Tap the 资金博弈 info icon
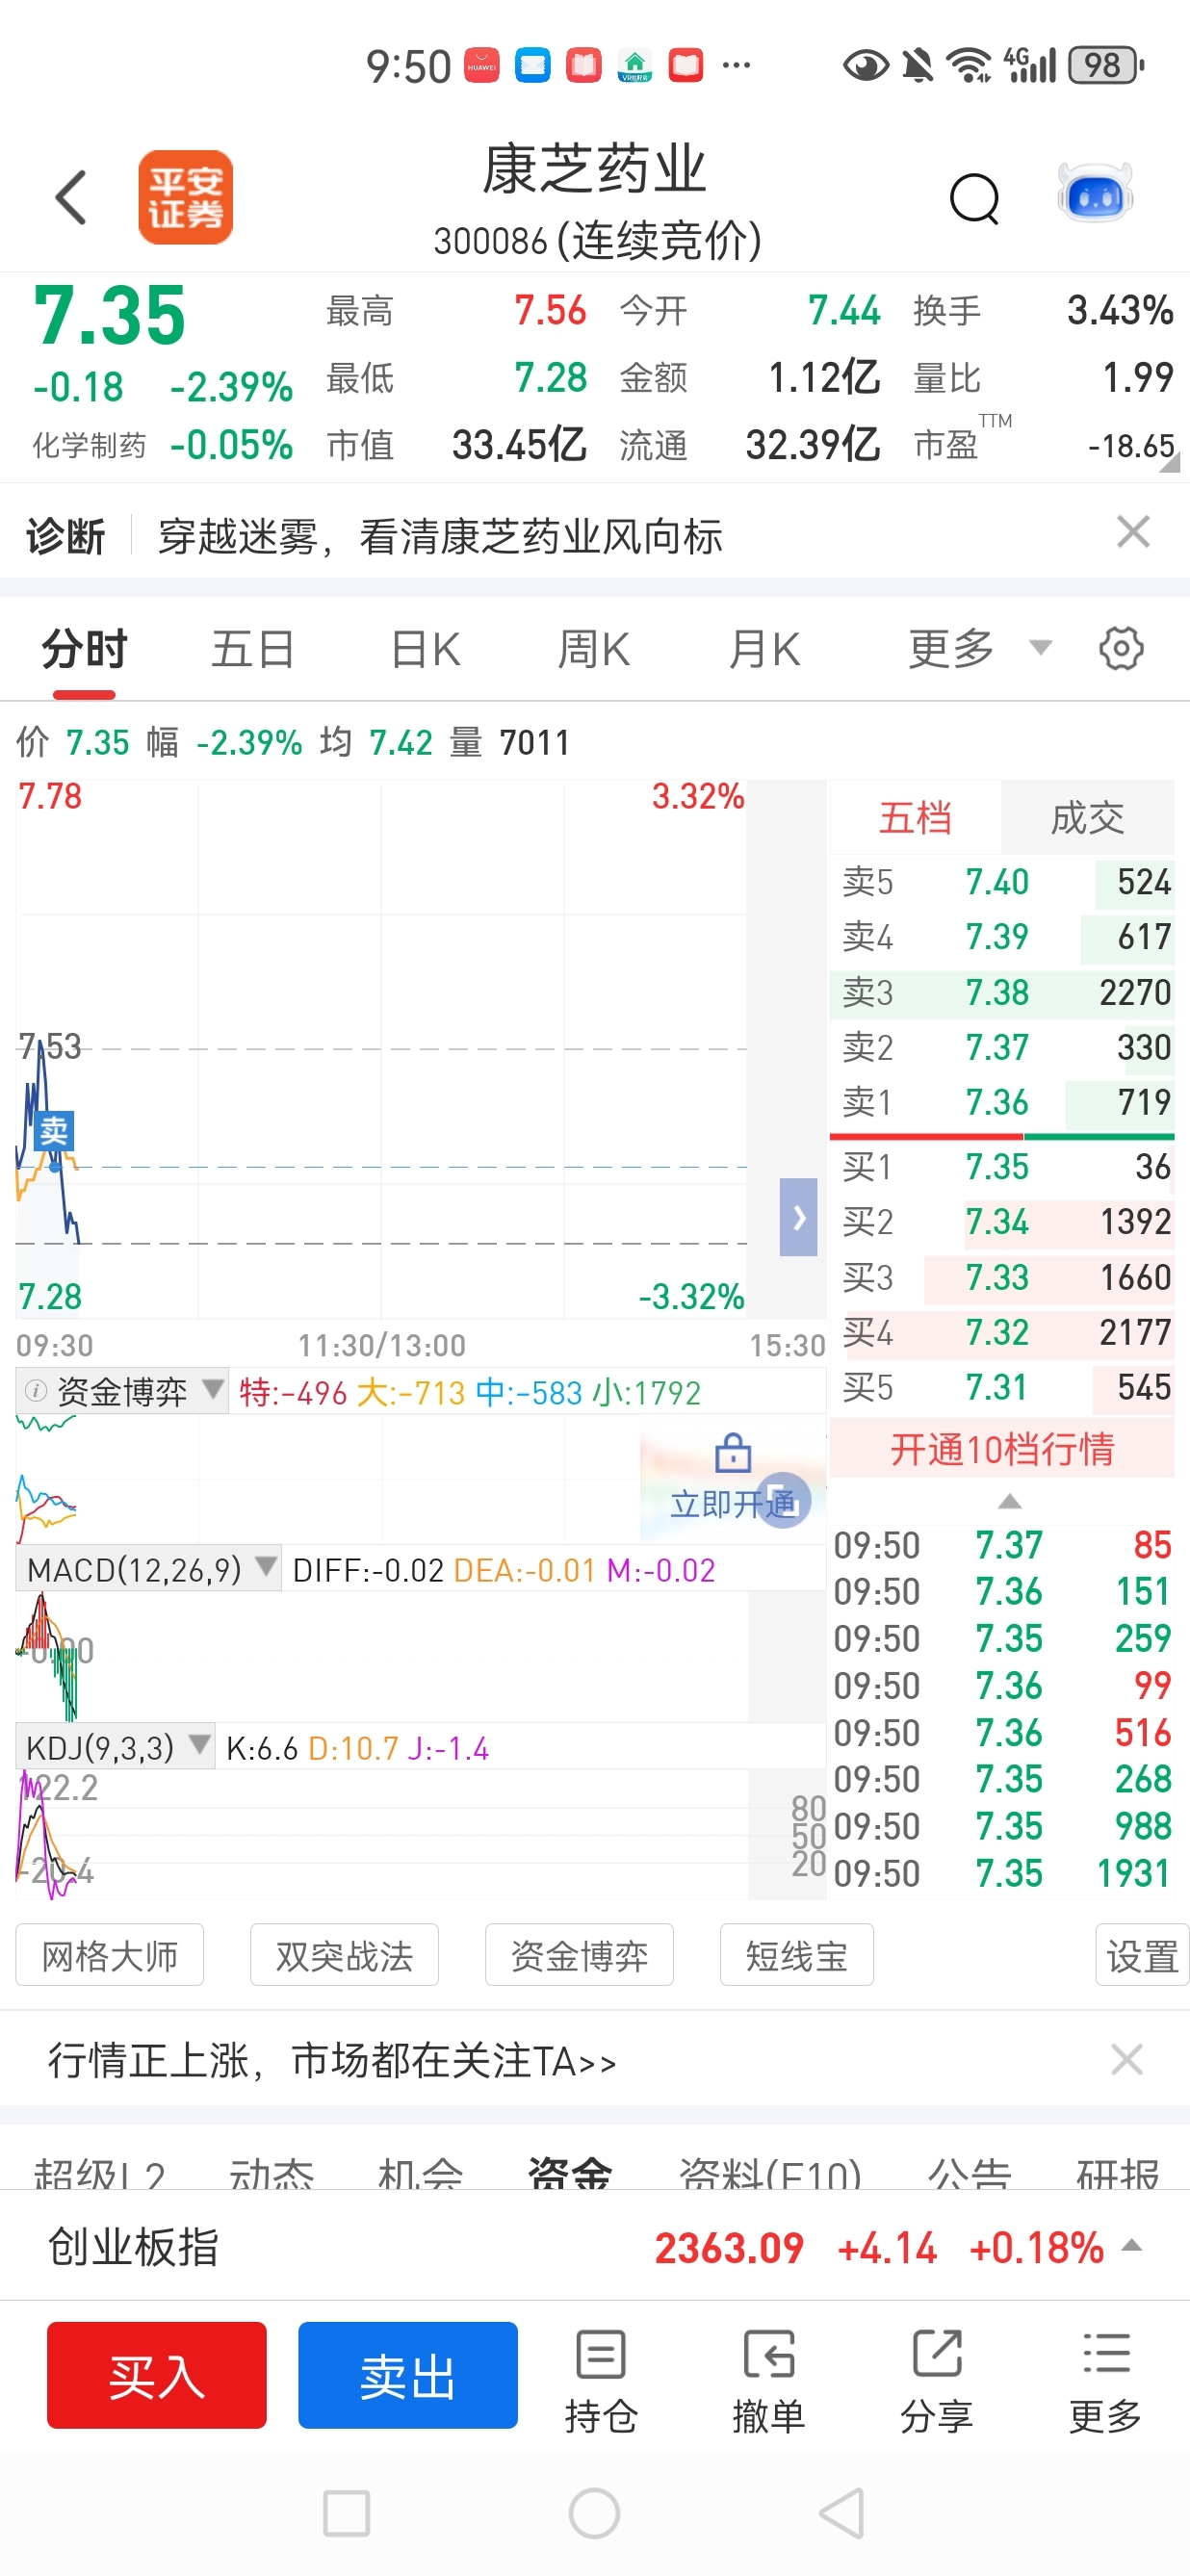The height and width of the screenshot is (2576, 1190). point(35,1391)
